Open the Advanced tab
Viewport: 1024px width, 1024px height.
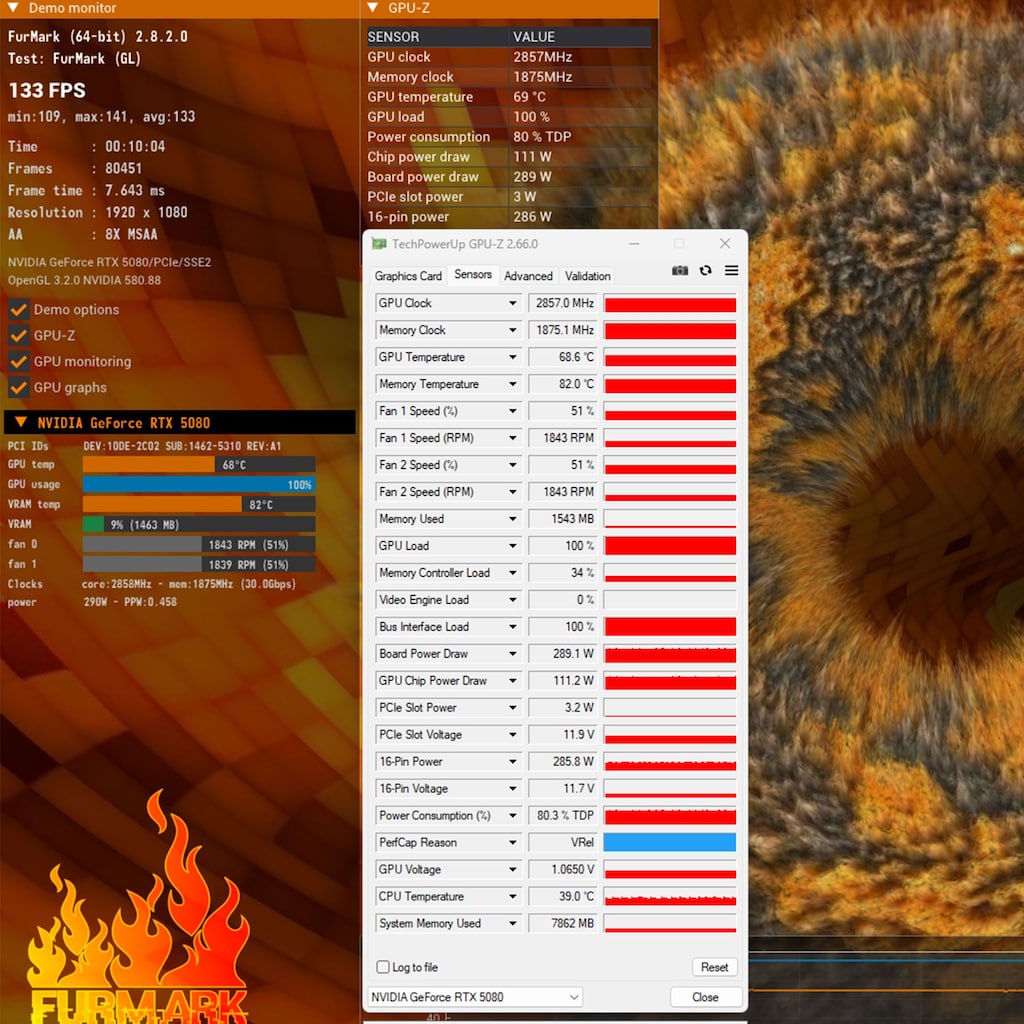coord(528,276)
